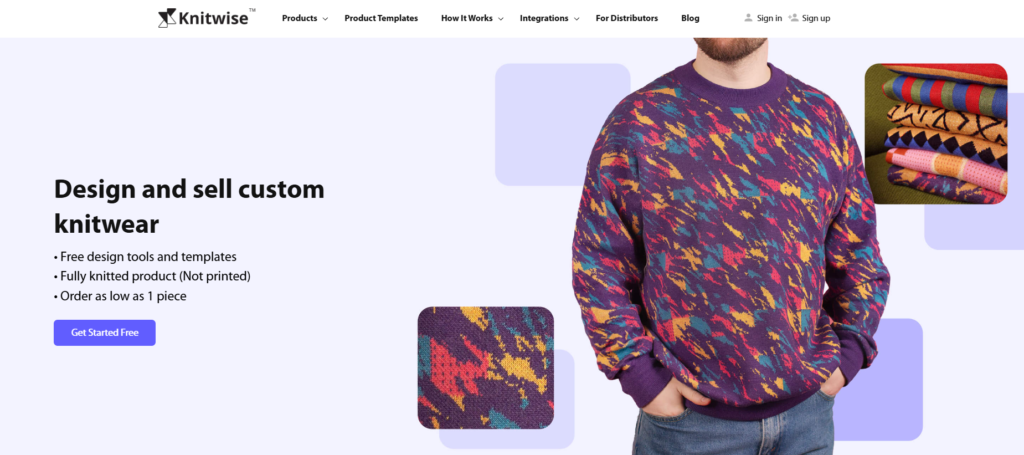Expand the Integrations dropdown chevron
Viewport: 1024px width, 455px height.
[577, 19]
